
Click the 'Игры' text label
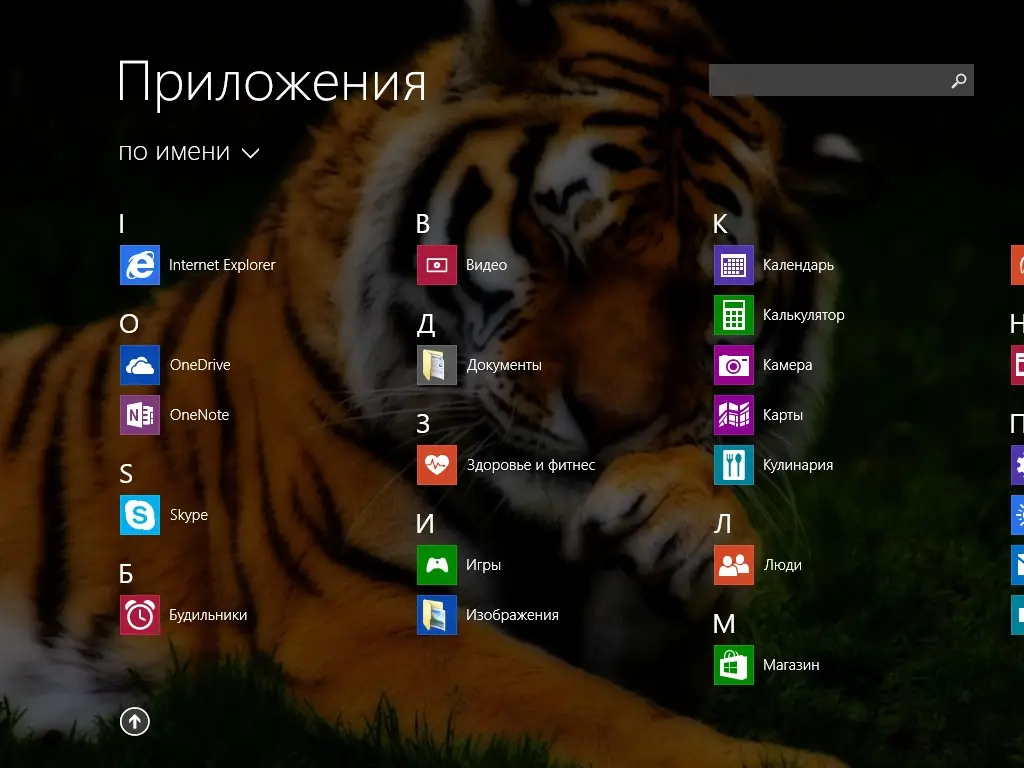(483, 566)
